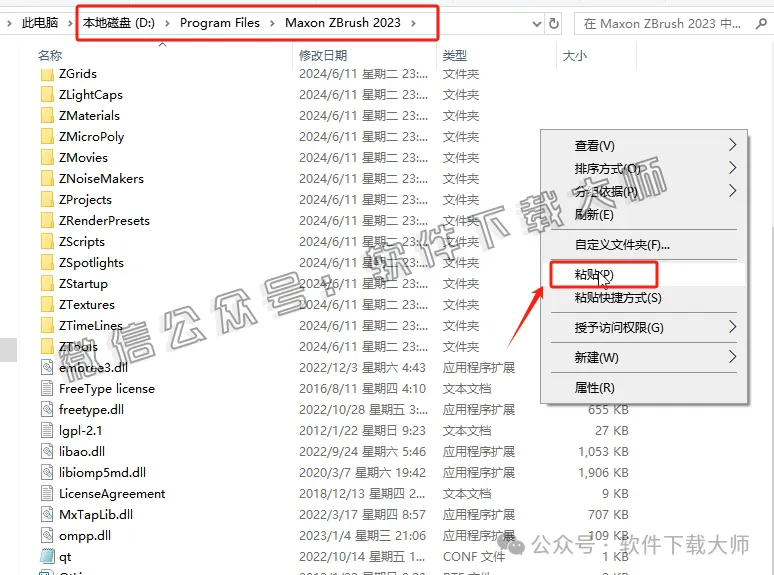774x575 pixels.
Task: Sort files by the 名称 column header
Action: point(50,56)
